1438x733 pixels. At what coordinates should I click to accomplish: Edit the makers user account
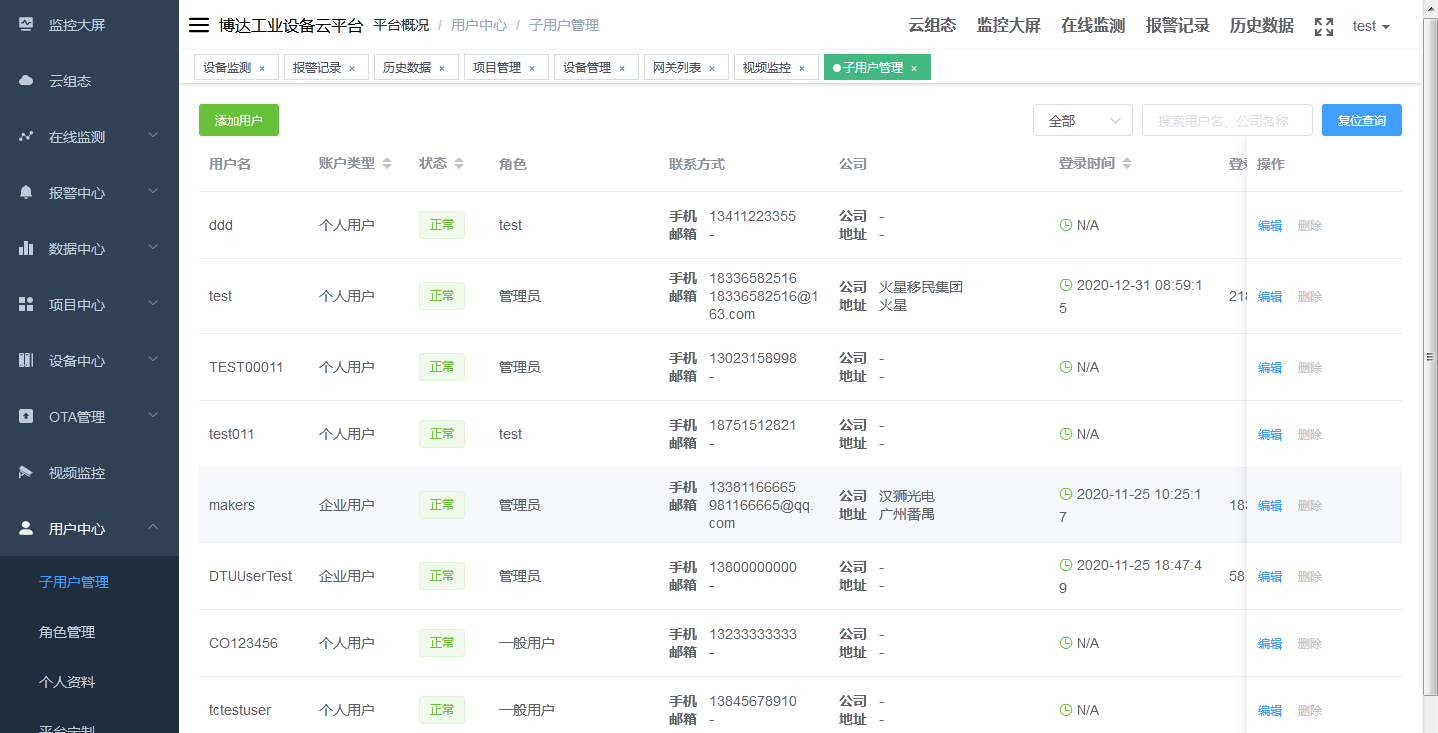[x=1269, y=505]
